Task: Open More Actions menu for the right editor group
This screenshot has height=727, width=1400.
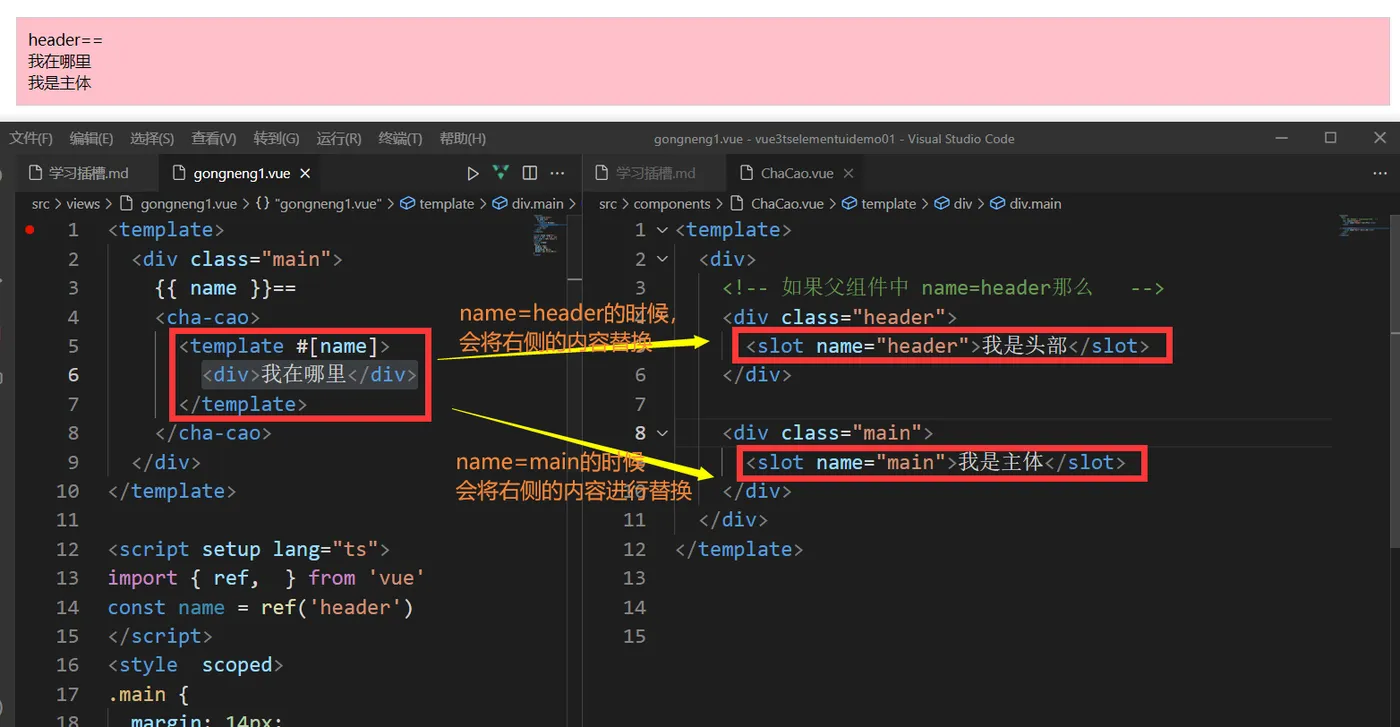Action: tap(1378, 173)
